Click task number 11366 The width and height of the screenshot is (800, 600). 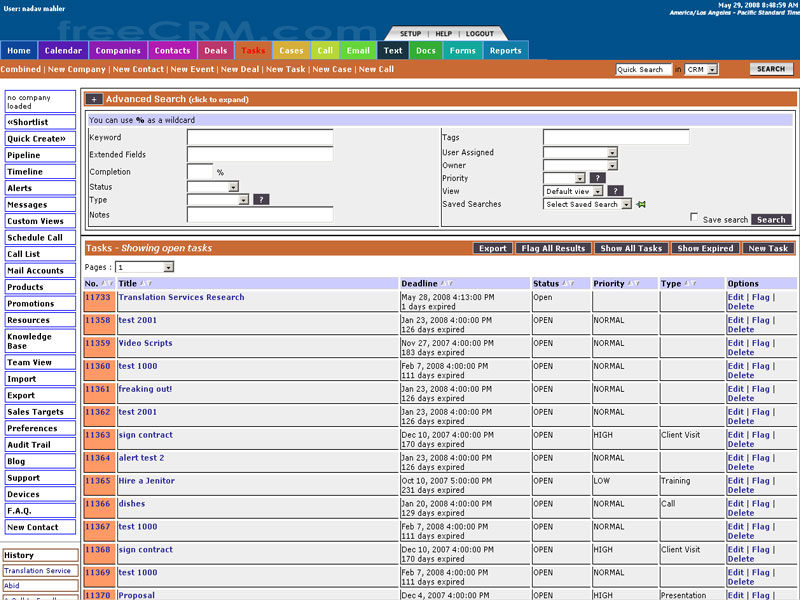click(97, 504)
